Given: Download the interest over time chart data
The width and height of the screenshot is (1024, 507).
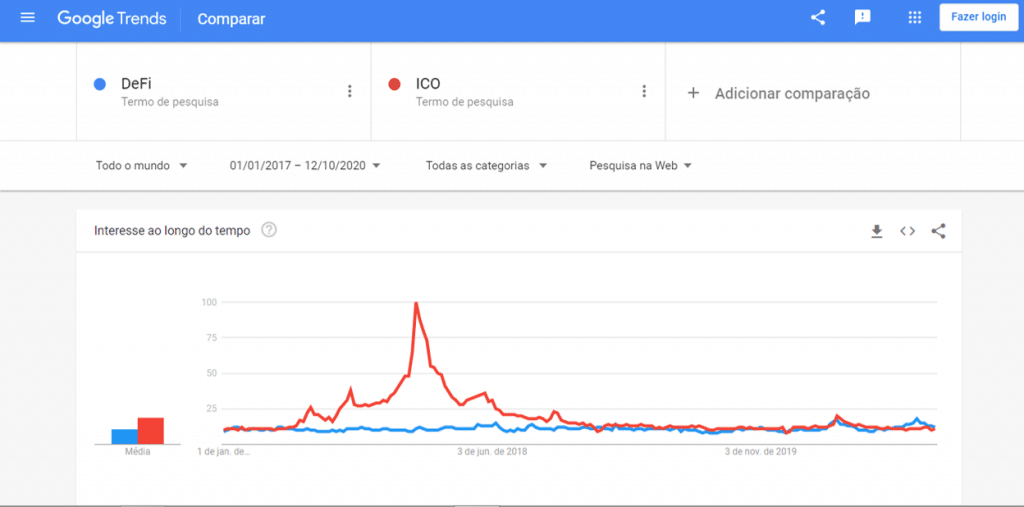Looking at the screenshot, I should pos(876,231).
